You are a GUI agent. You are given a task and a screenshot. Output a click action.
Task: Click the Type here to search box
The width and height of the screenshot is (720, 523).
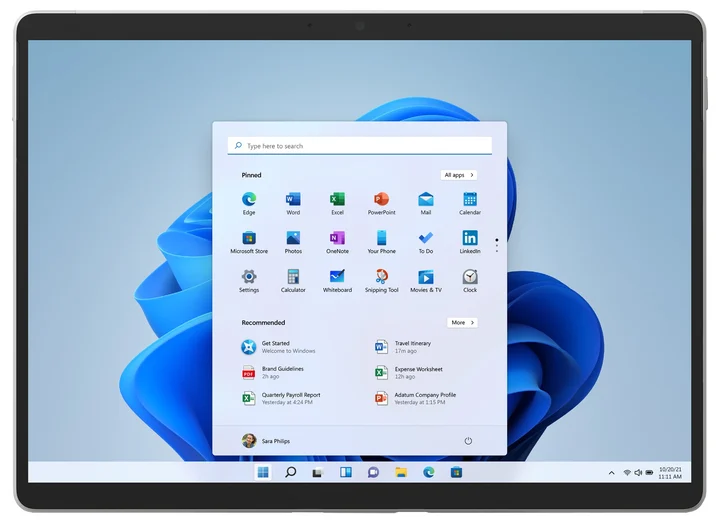tap(360, 146)
